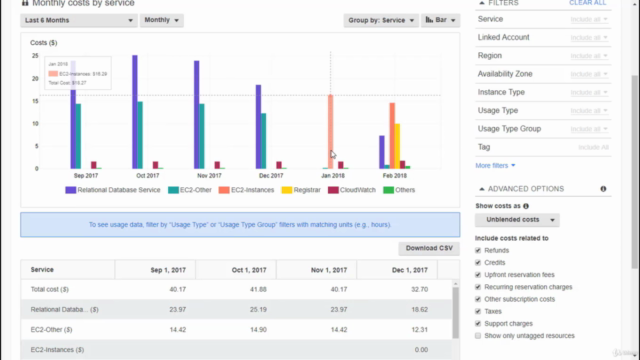Uncheck the Refunds checkbox
This screenshot has width=640, height=360.
(478, 250)
